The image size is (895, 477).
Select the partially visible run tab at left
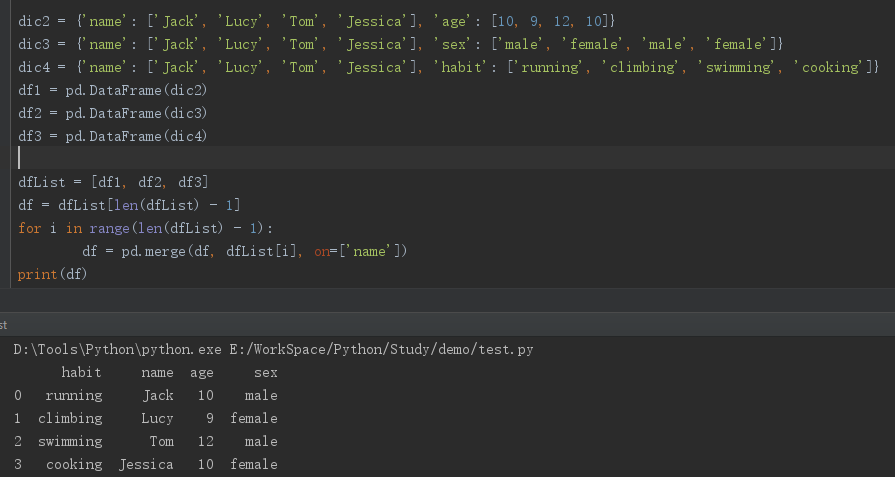[4, 325]
